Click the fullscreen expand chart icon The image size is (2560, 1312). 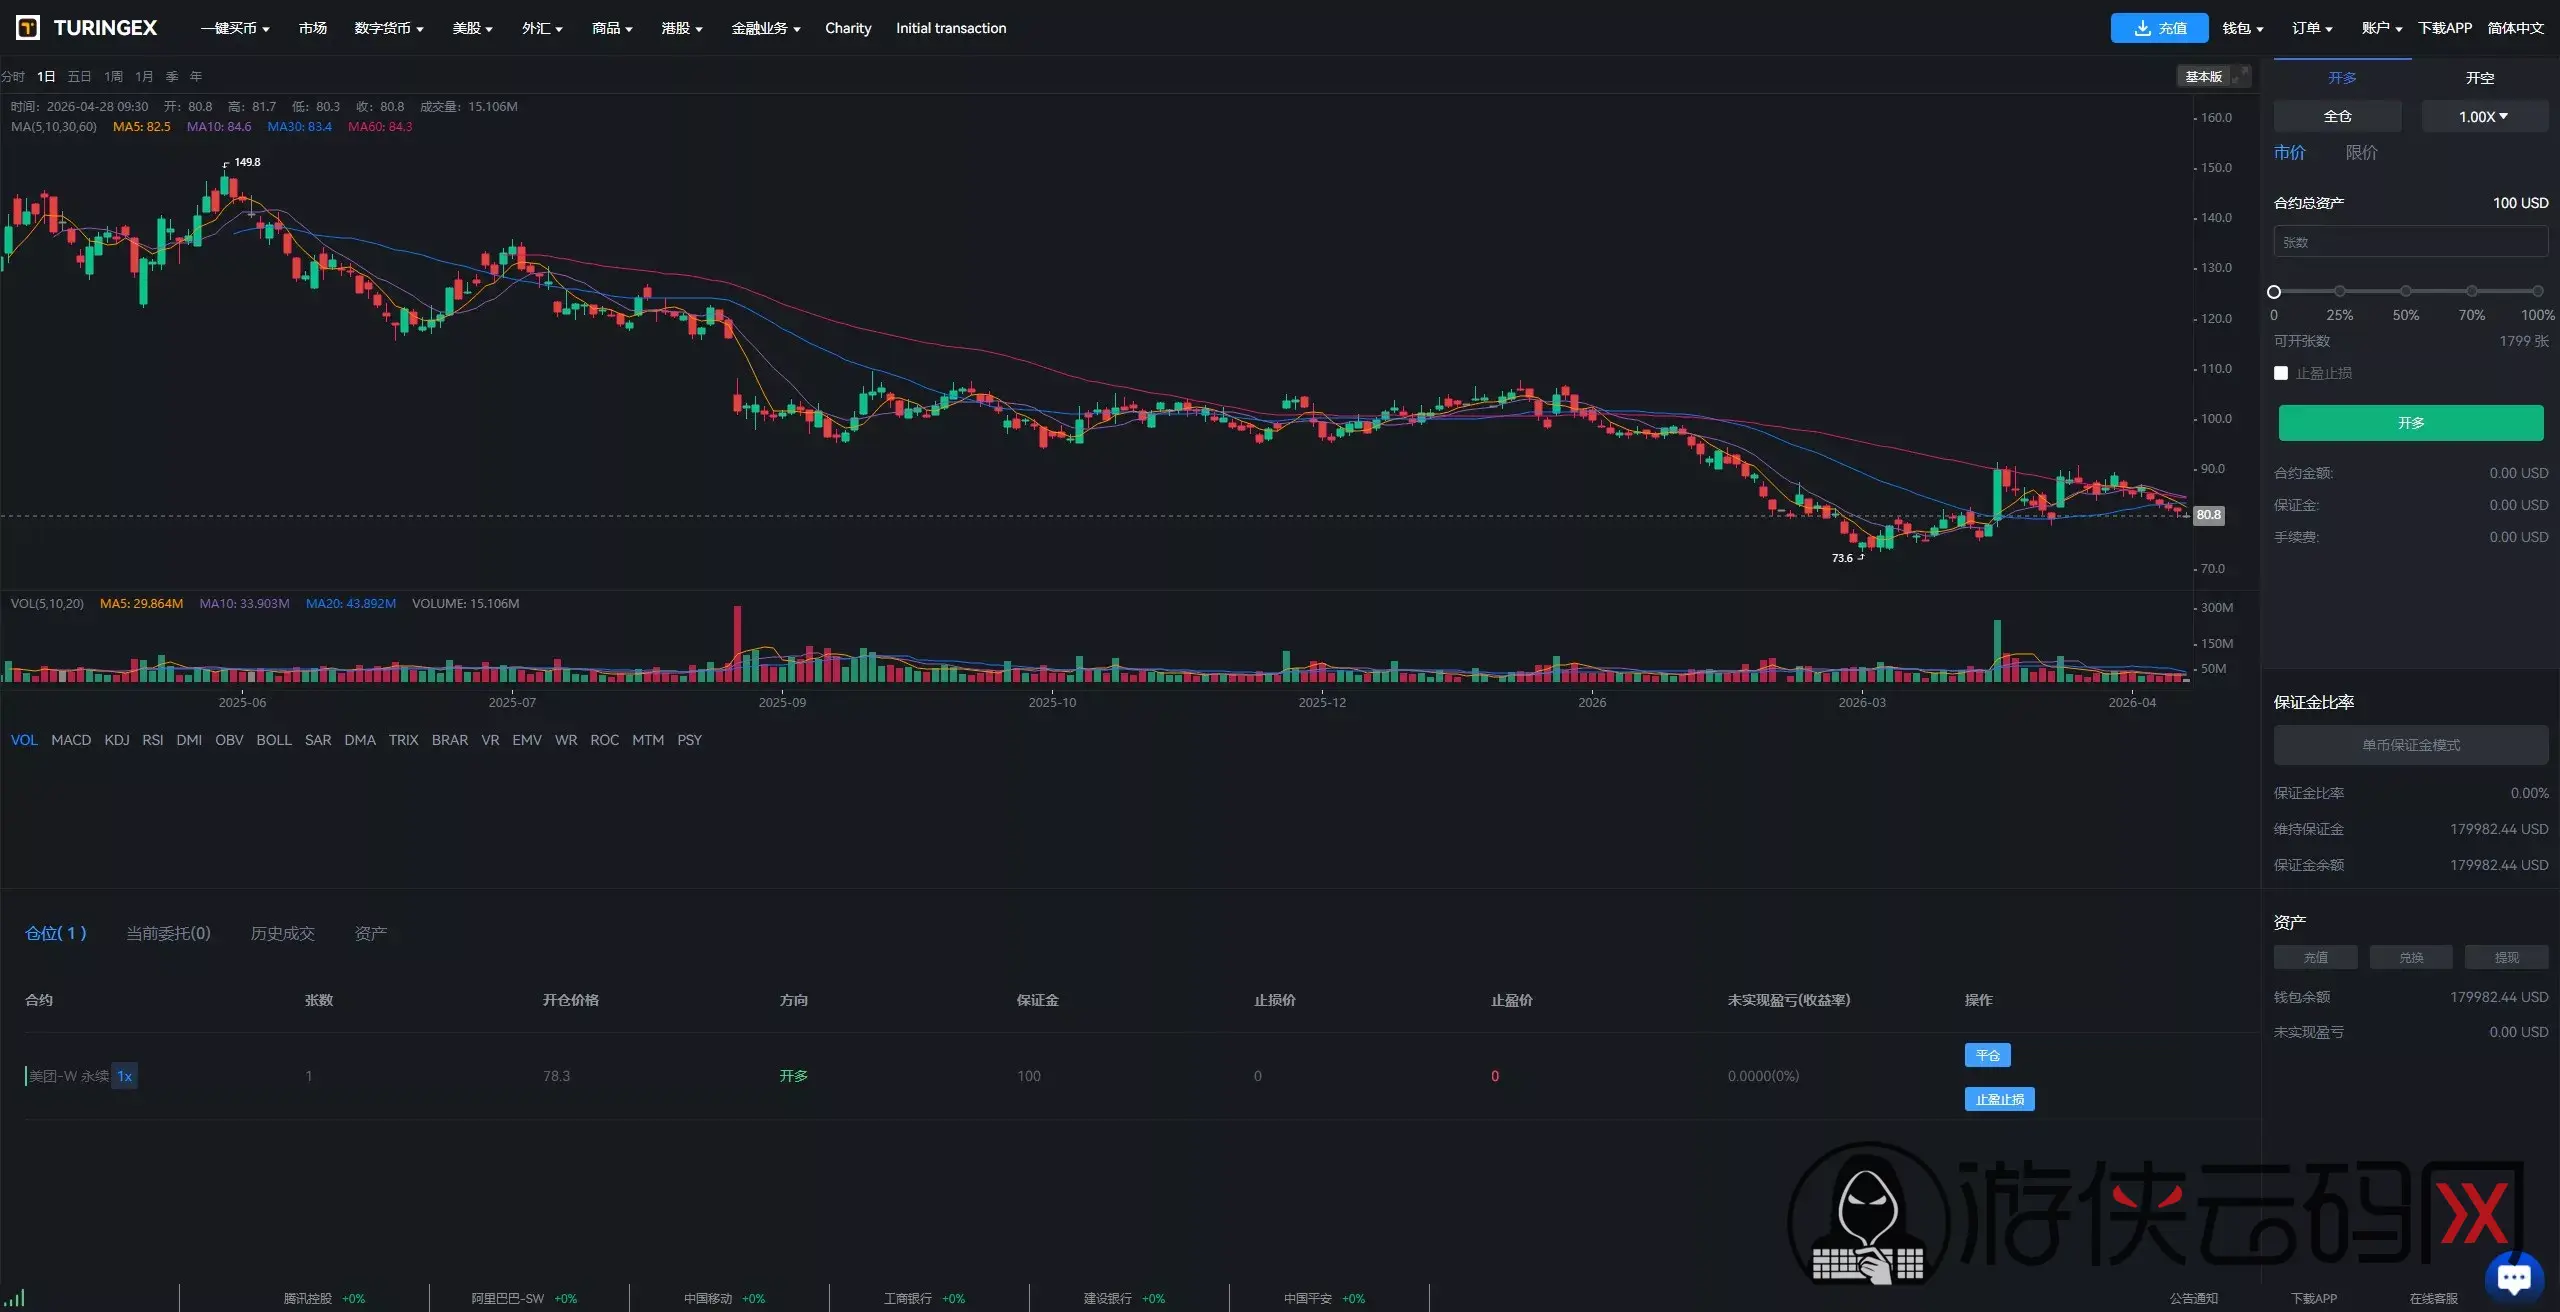click(2241, 76)
